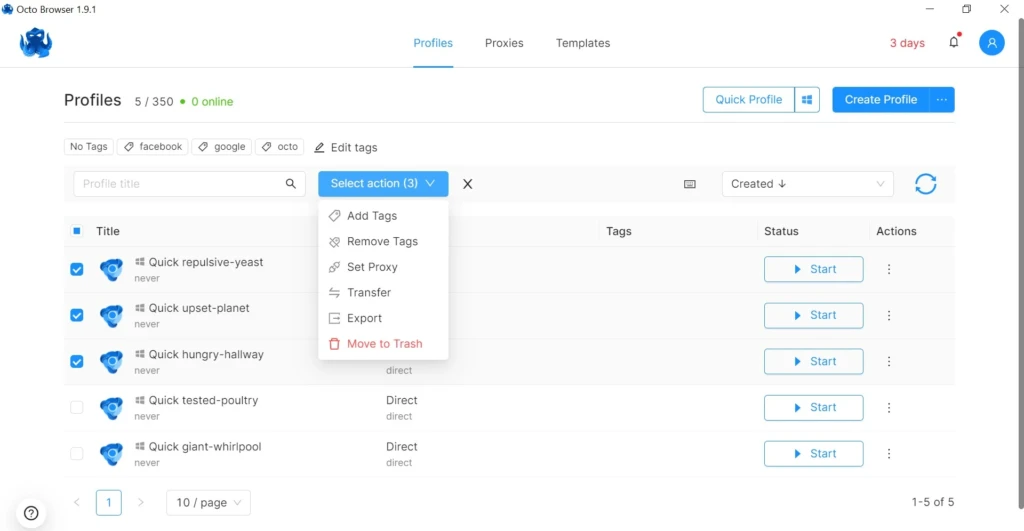Open Create Profile more options arrow

pos(941,100)
